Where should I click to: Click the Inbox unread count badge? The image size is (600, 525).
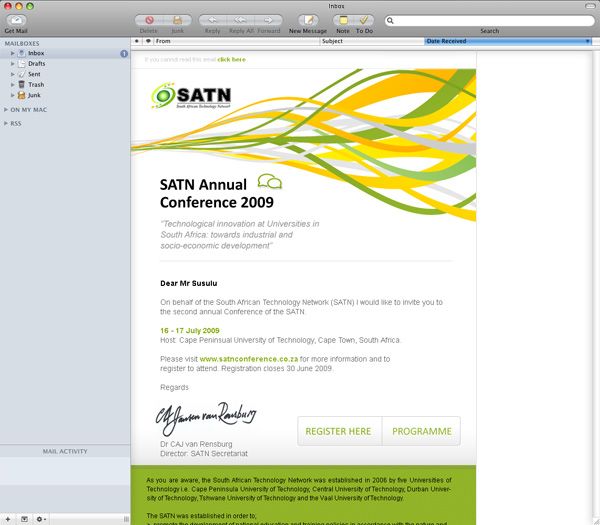click(124, 54)
